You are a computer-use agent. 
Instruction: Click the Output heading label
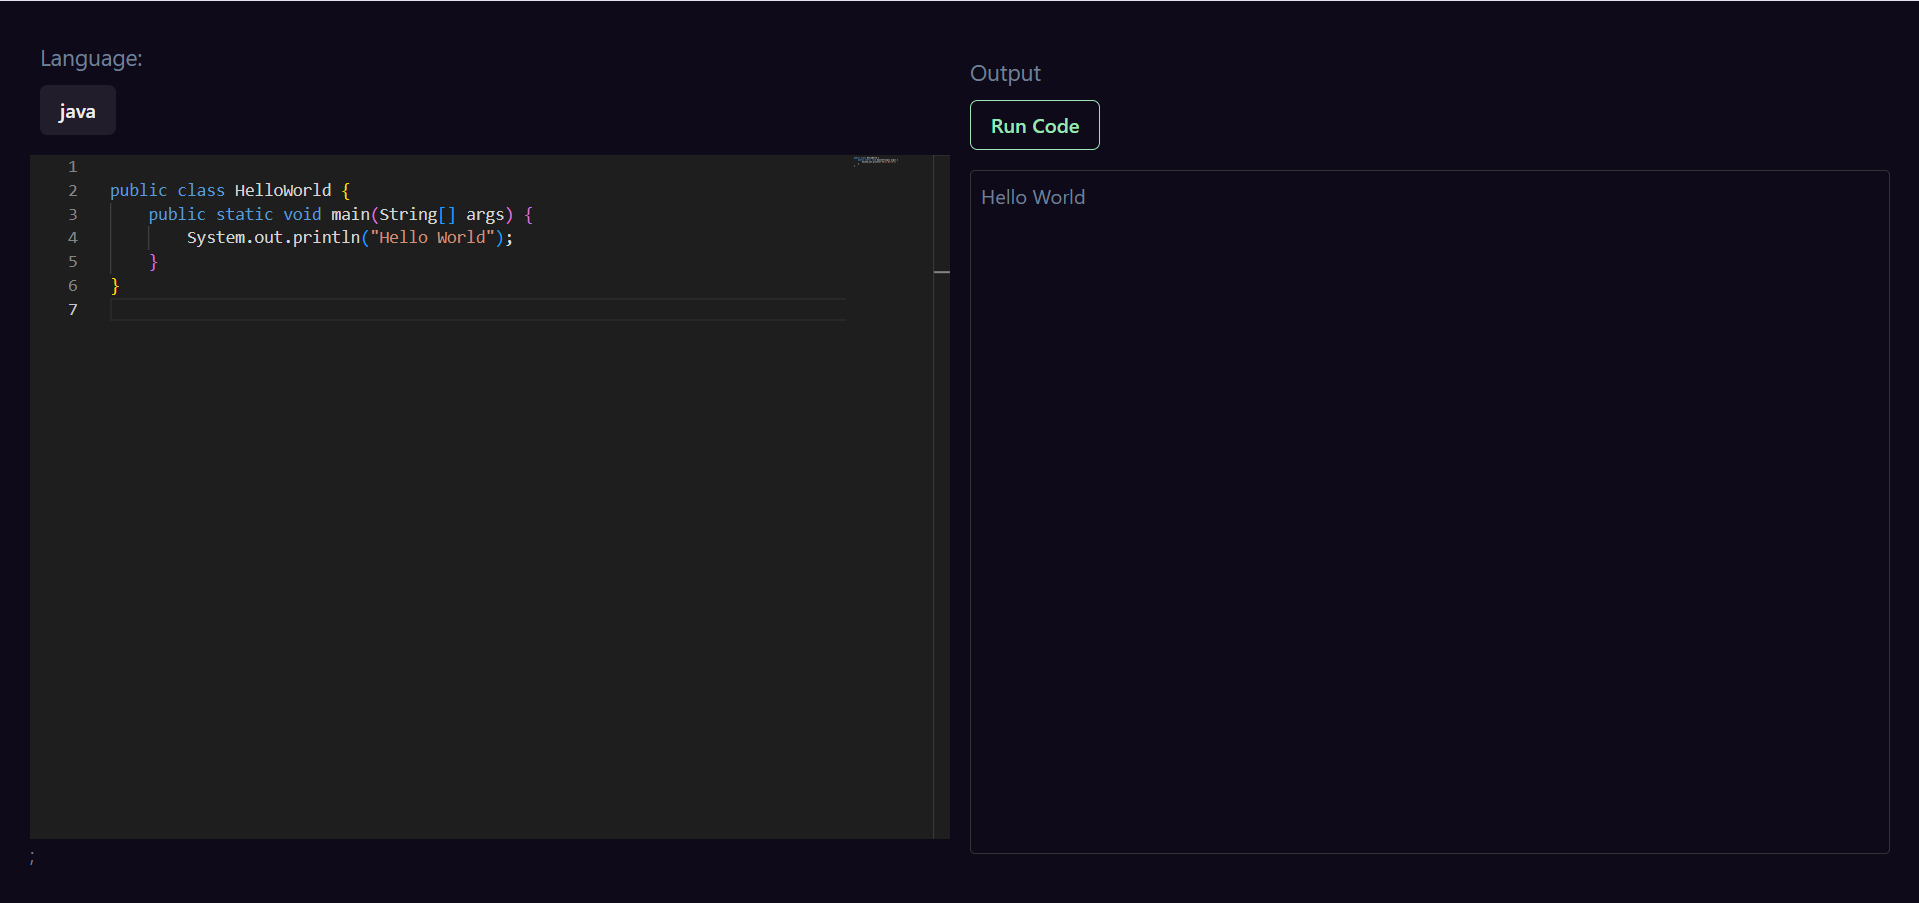[1005, 74]
